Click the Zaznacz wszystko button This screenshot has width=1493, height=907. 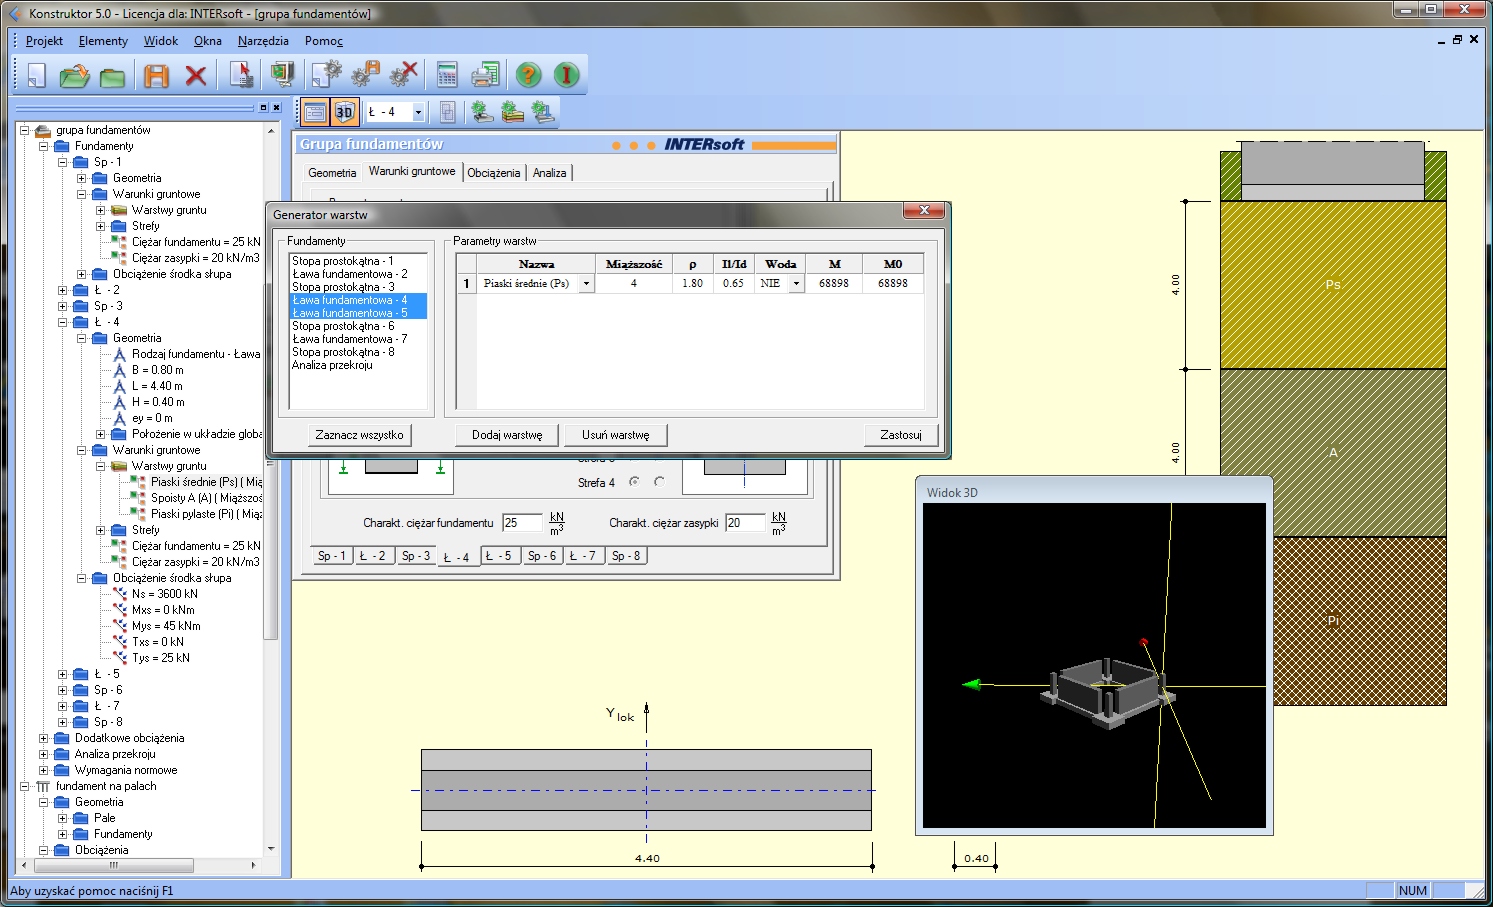click(x=359, y=435)
